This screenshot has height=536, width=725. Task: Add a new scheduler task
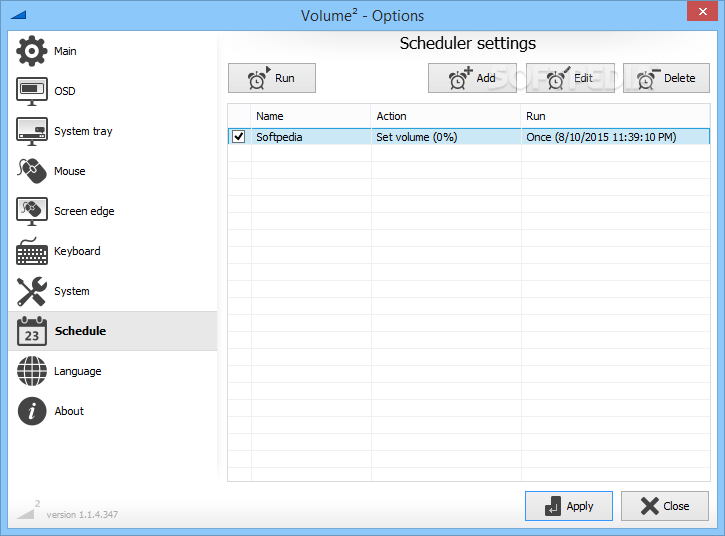click(472, 78)
